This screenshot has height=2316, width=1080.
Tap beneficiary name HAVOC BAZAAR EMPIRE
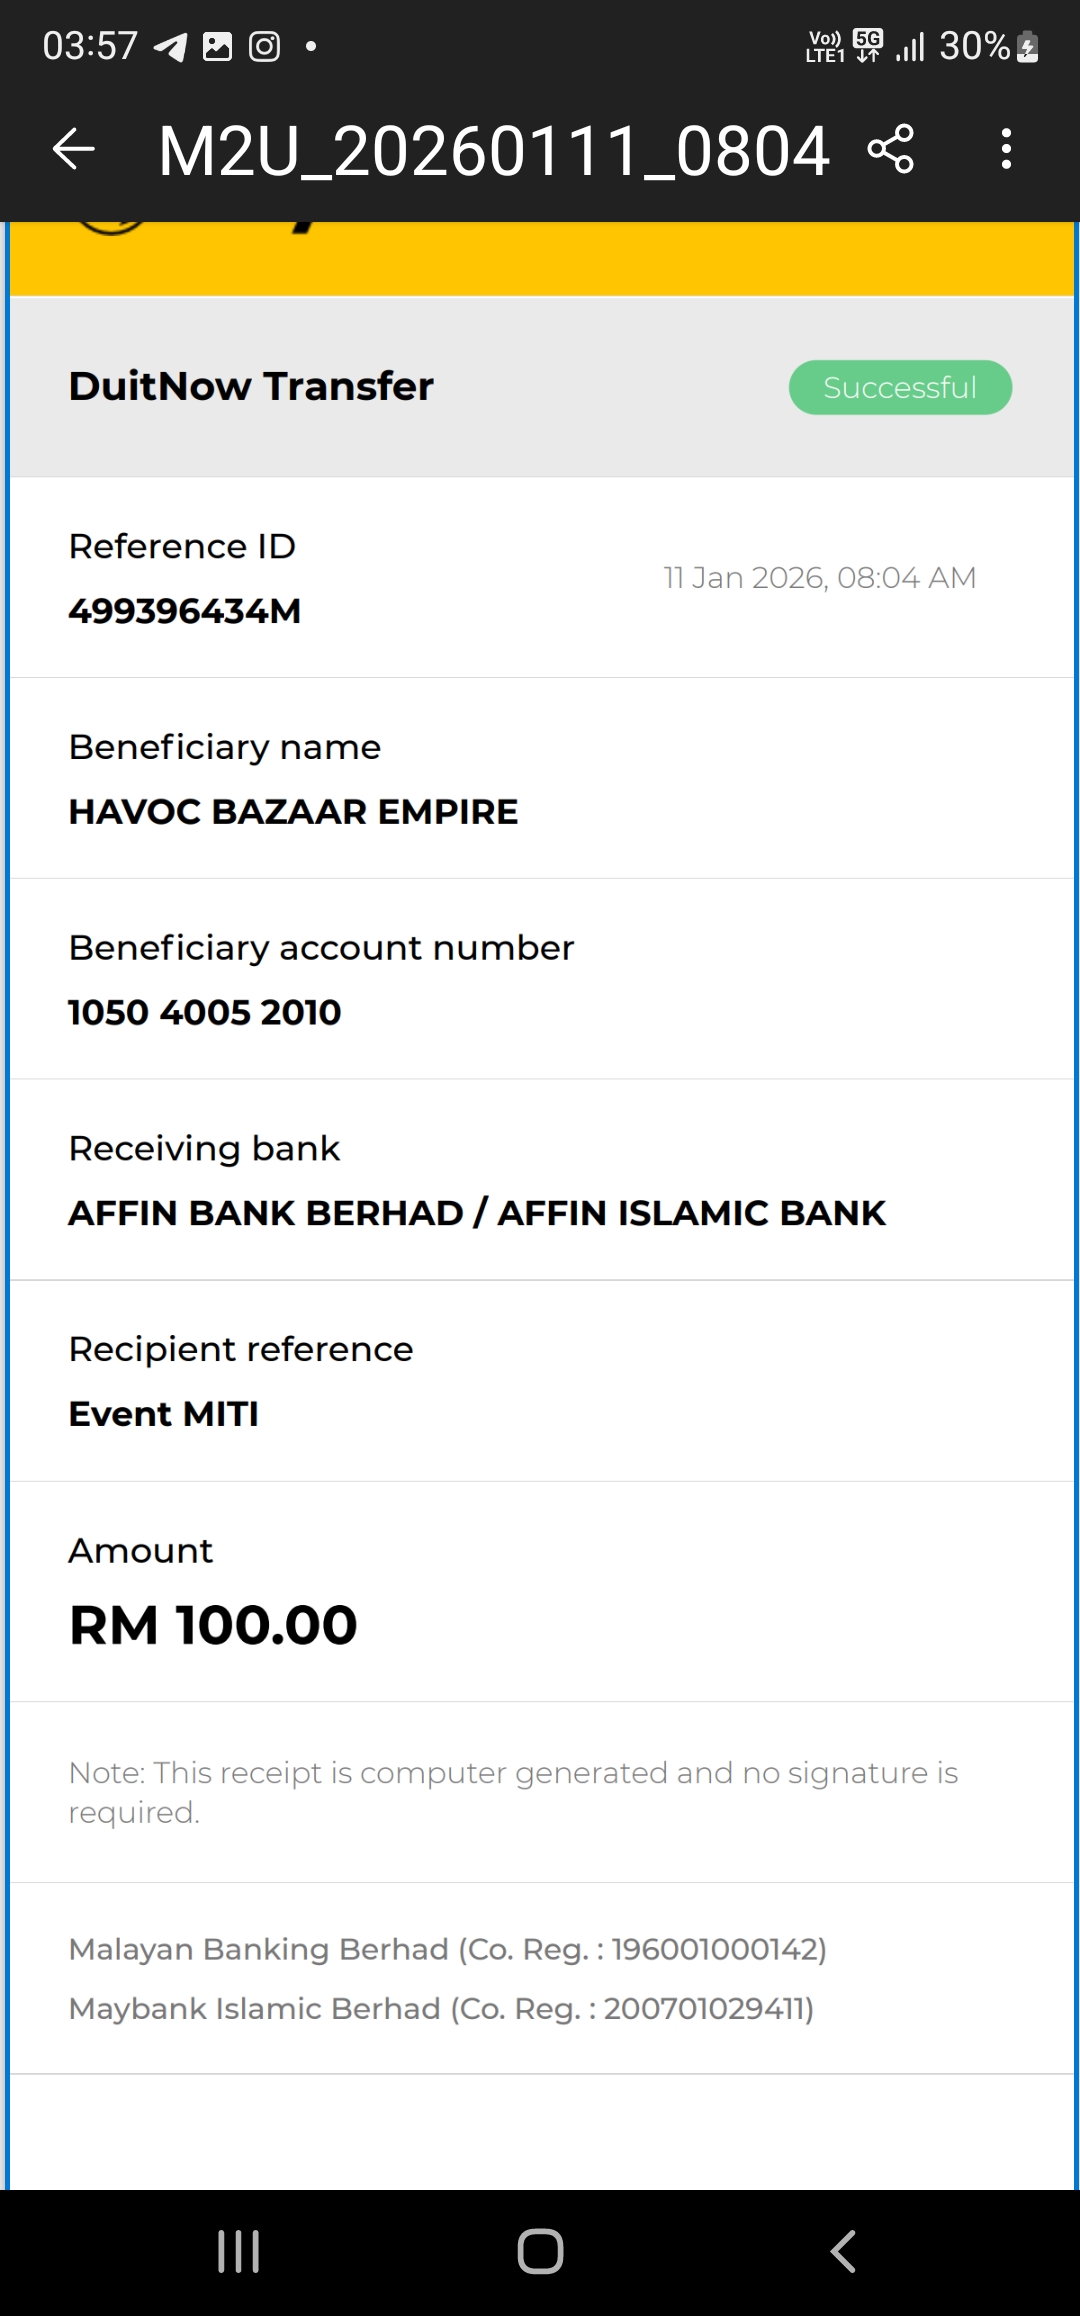coord(293,812)
